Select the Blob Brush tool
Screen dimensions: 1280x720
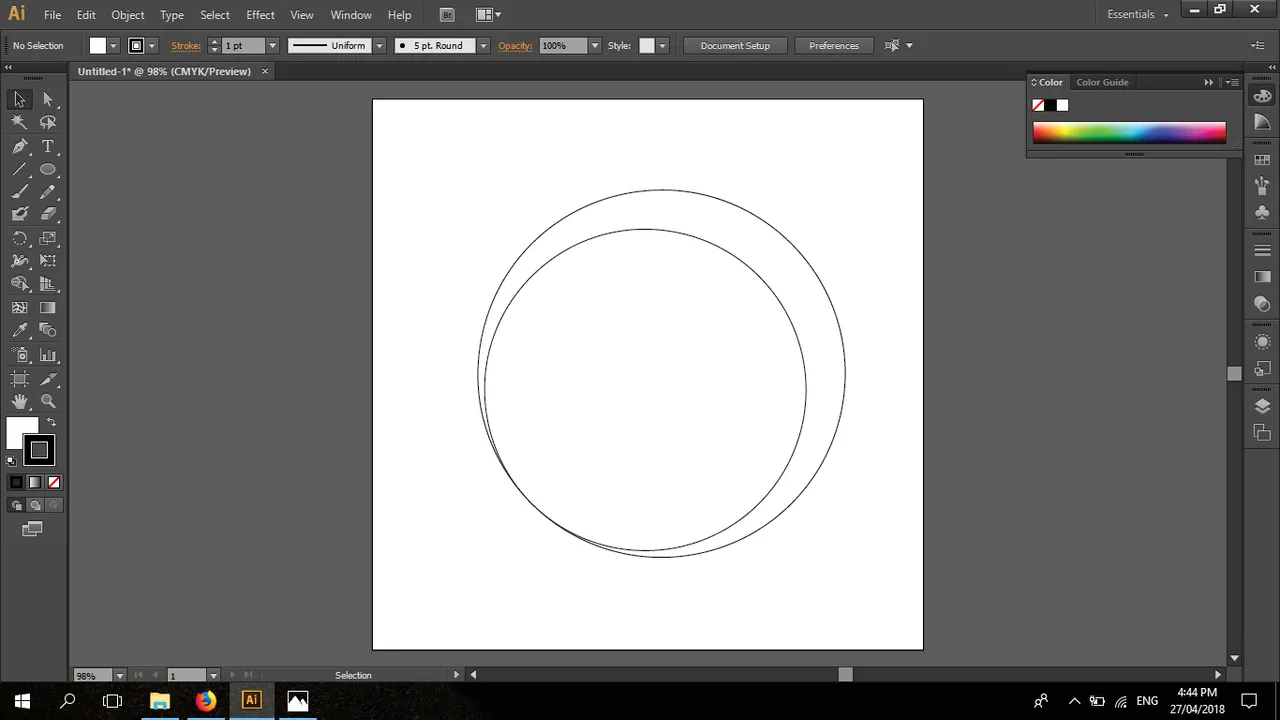(x=19, y=214)
